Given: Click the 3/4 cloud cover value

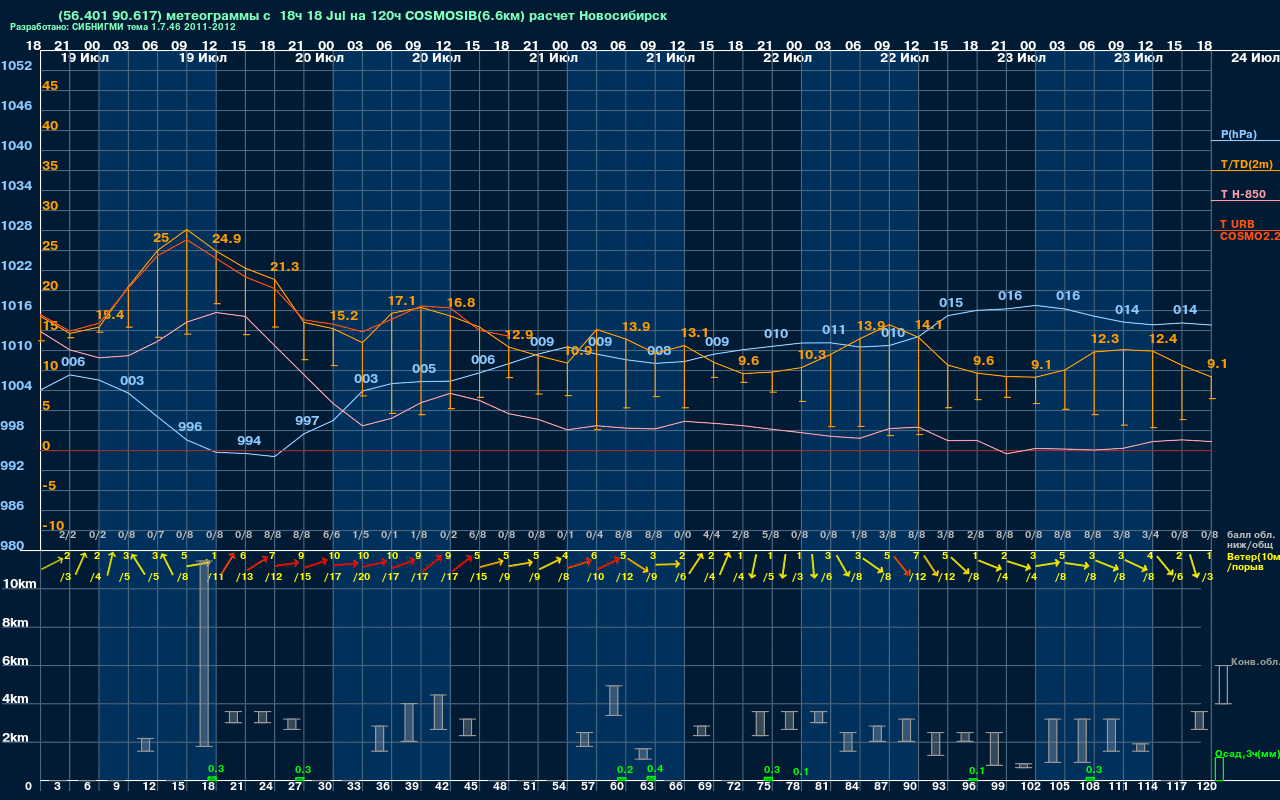Looking at the screenshot, I should (1151, 535).
